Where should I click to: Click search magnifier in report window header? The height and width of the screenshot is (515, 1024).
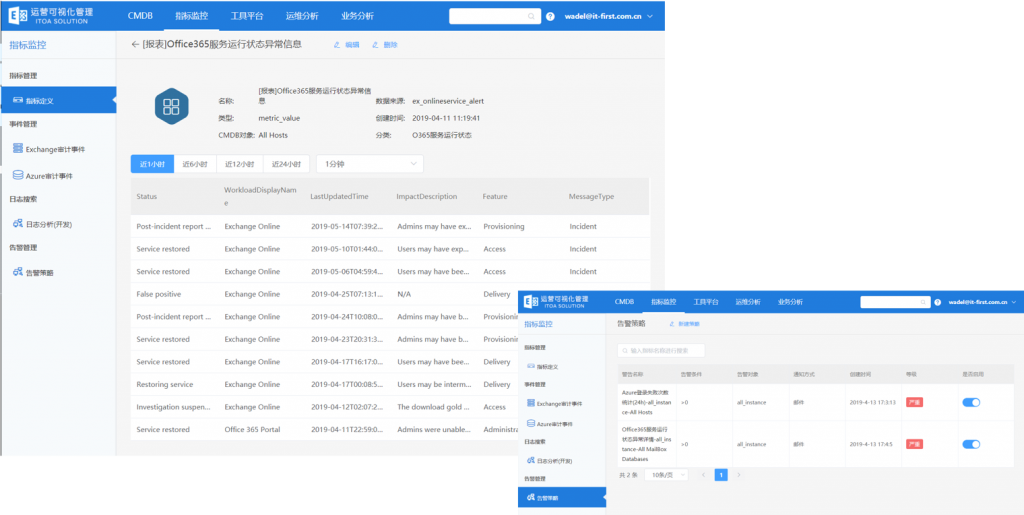click(531, 16)
